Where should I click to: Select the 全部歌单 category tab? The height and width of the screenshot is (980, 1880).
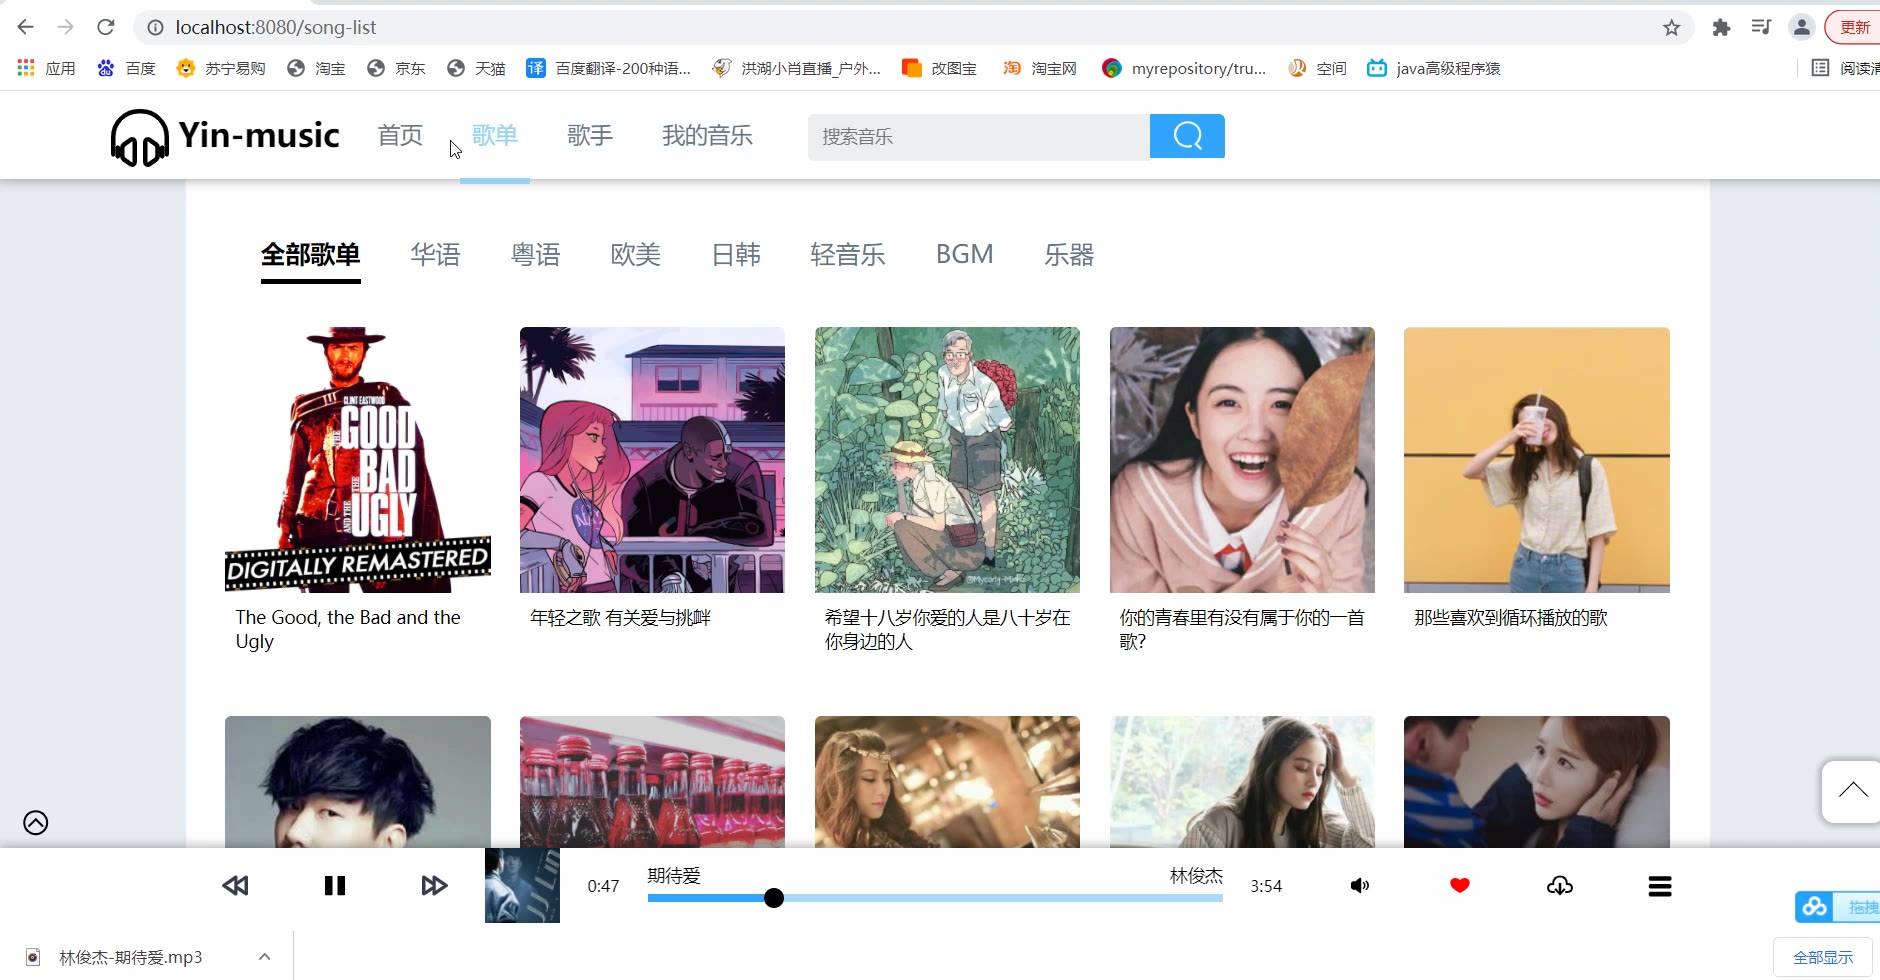coord(311,255)
